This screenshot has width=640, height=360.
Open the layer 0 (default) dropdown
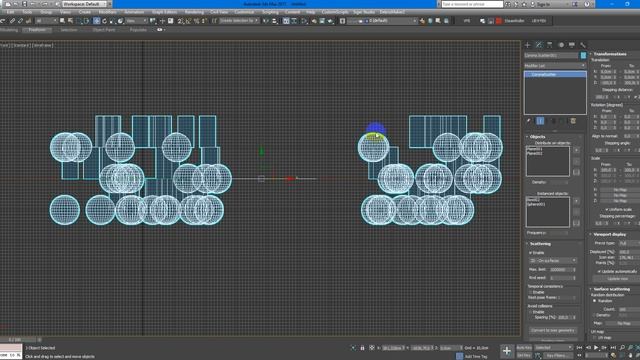[382, 21]
